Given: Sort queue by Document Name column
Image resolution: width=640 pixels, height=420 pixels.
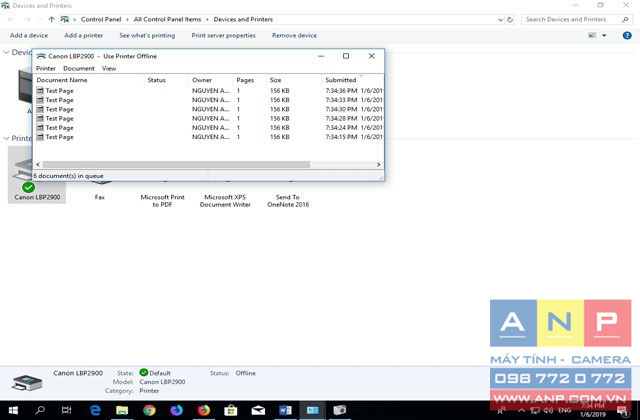Looking at the screenshot, I should click(x=90, y=80).
